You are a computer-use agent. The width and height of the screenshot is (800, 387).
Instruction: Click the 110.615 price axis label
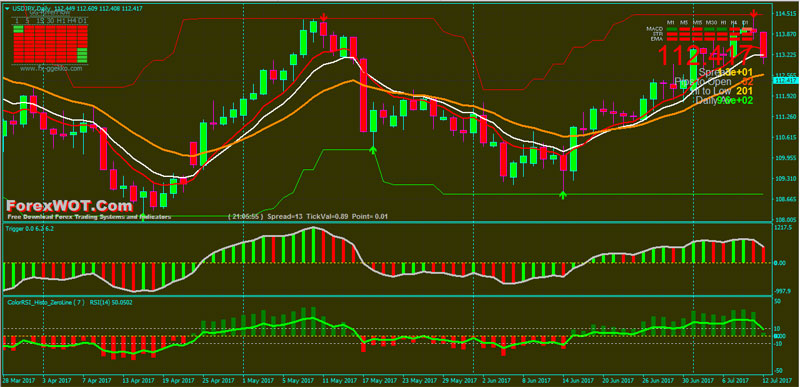tap(785, 138)
